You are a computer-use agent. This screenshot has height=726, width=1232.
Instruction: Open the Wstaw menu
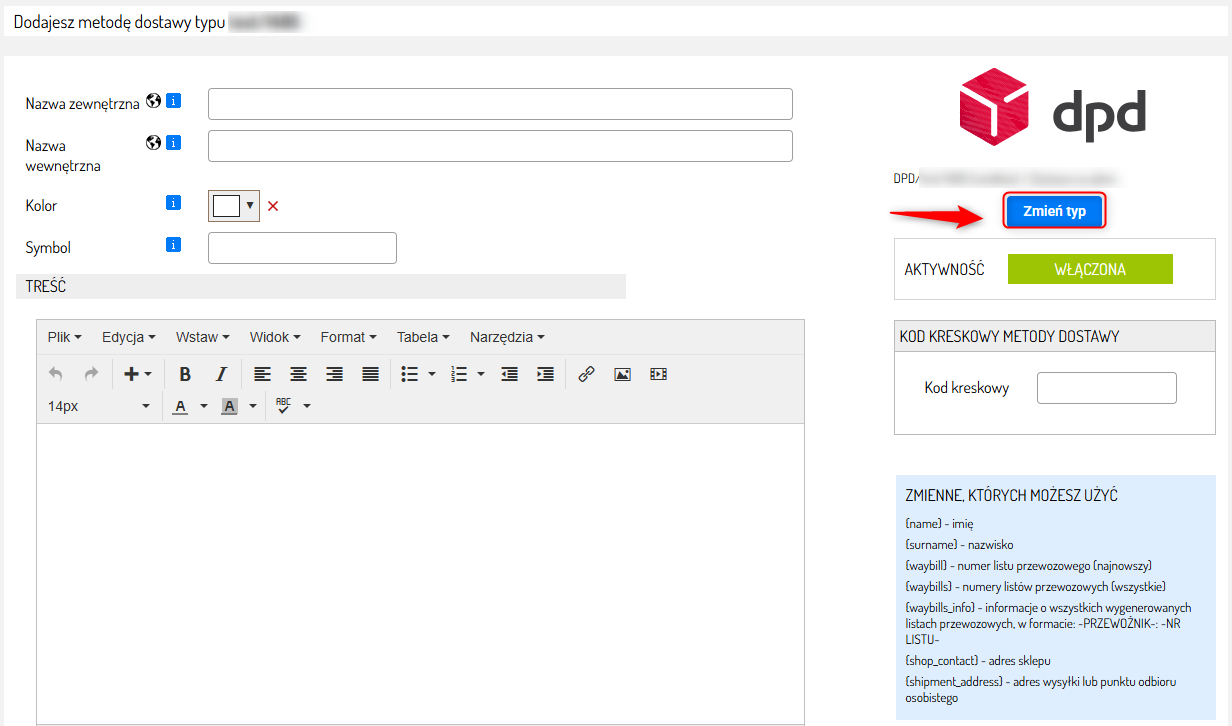[x=202, y=337]
